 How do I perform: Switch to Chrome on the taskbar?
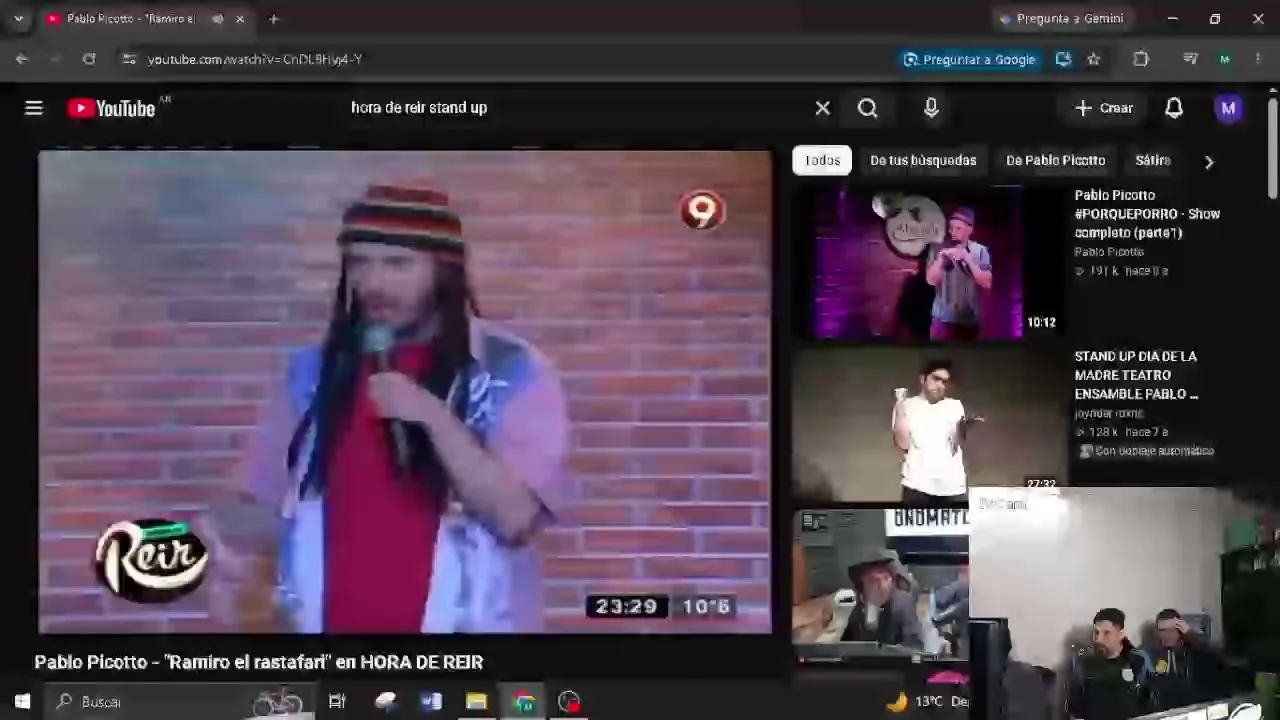pos(523,702)
